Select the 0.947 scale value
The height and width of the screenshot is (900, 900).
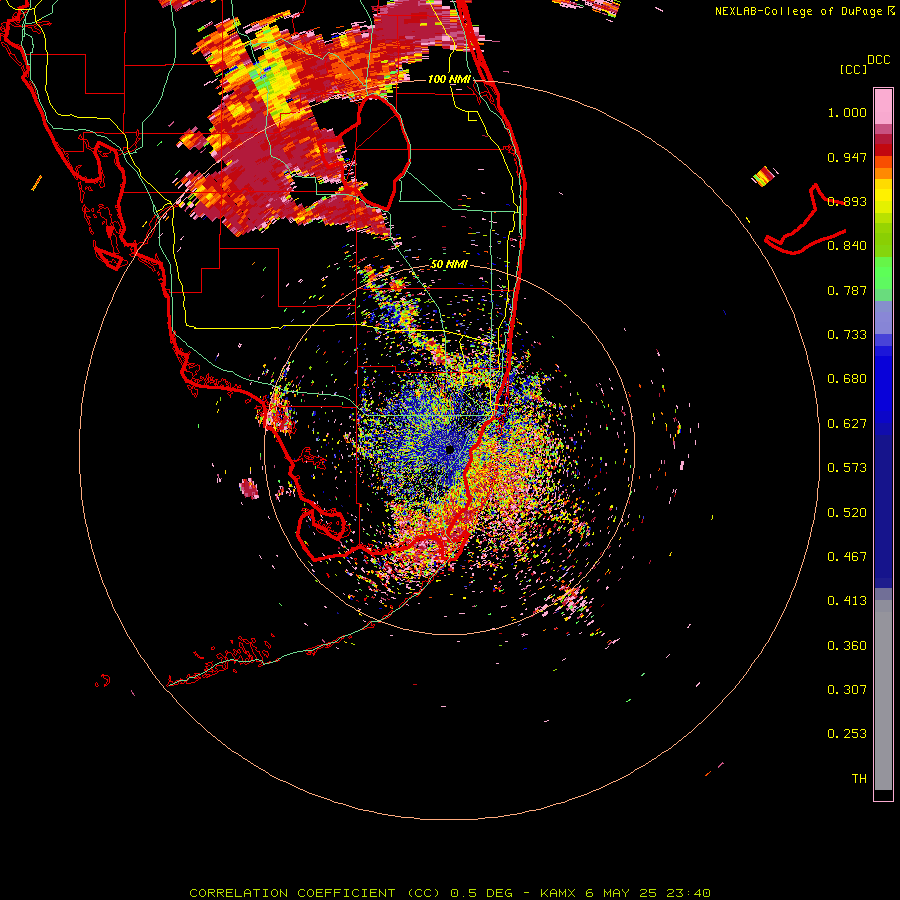(x=847, y=157)
